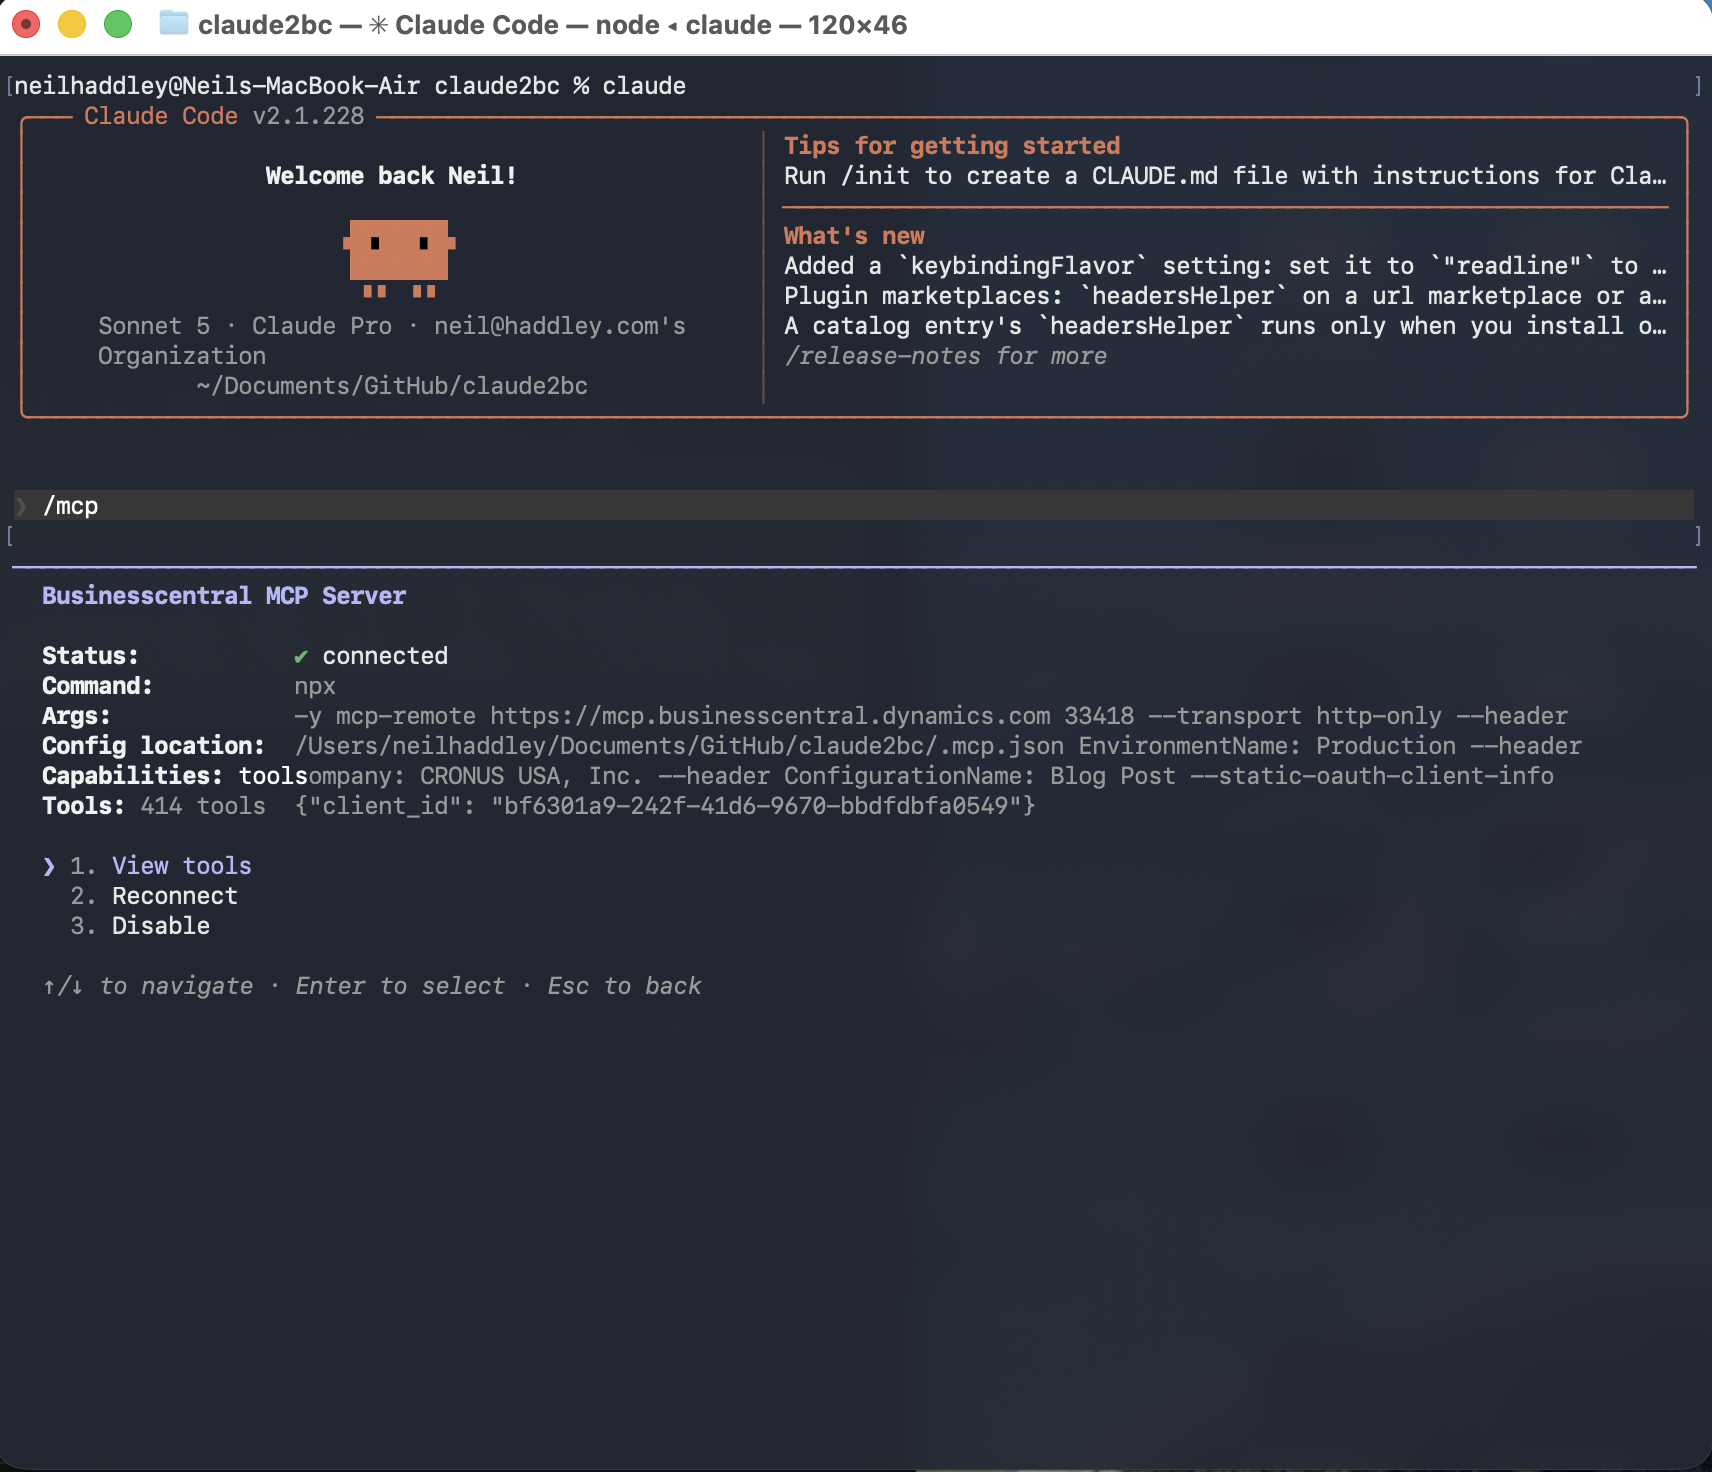Click the '414 tools' count

tap(203, 806)
